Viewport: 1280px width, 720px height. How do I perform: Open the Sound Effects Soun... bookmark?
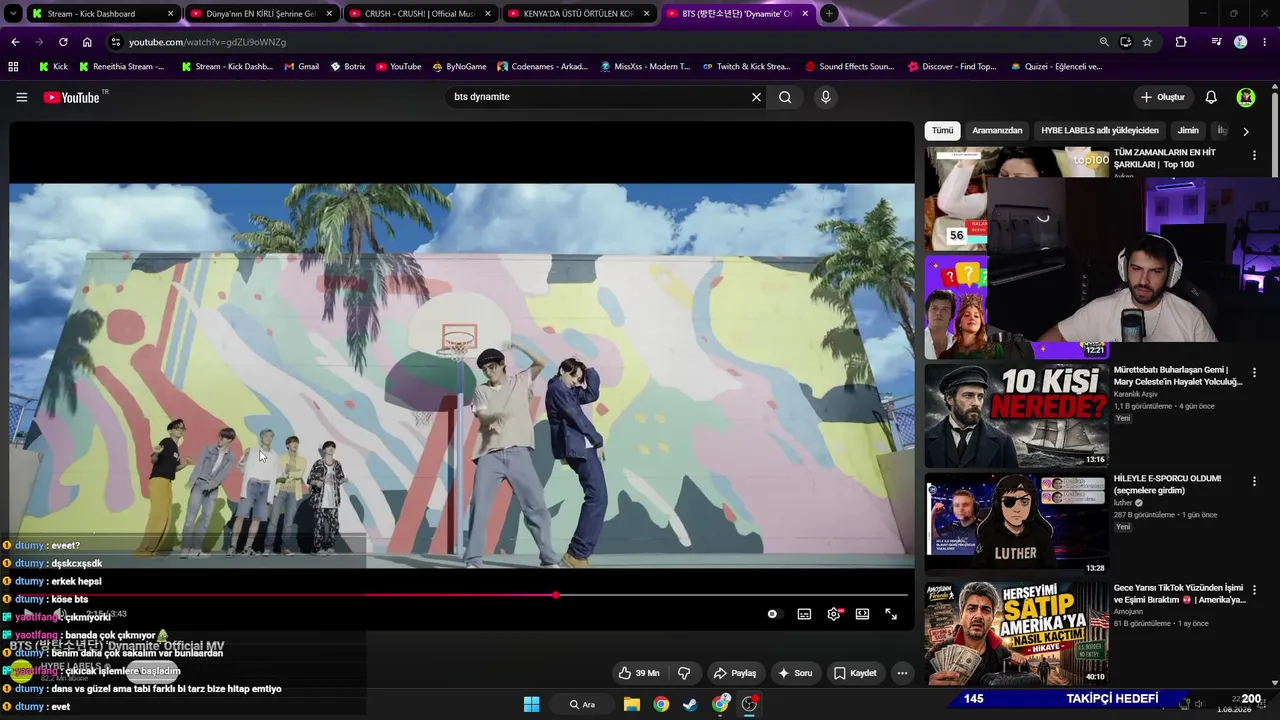[x=849, y=67]
